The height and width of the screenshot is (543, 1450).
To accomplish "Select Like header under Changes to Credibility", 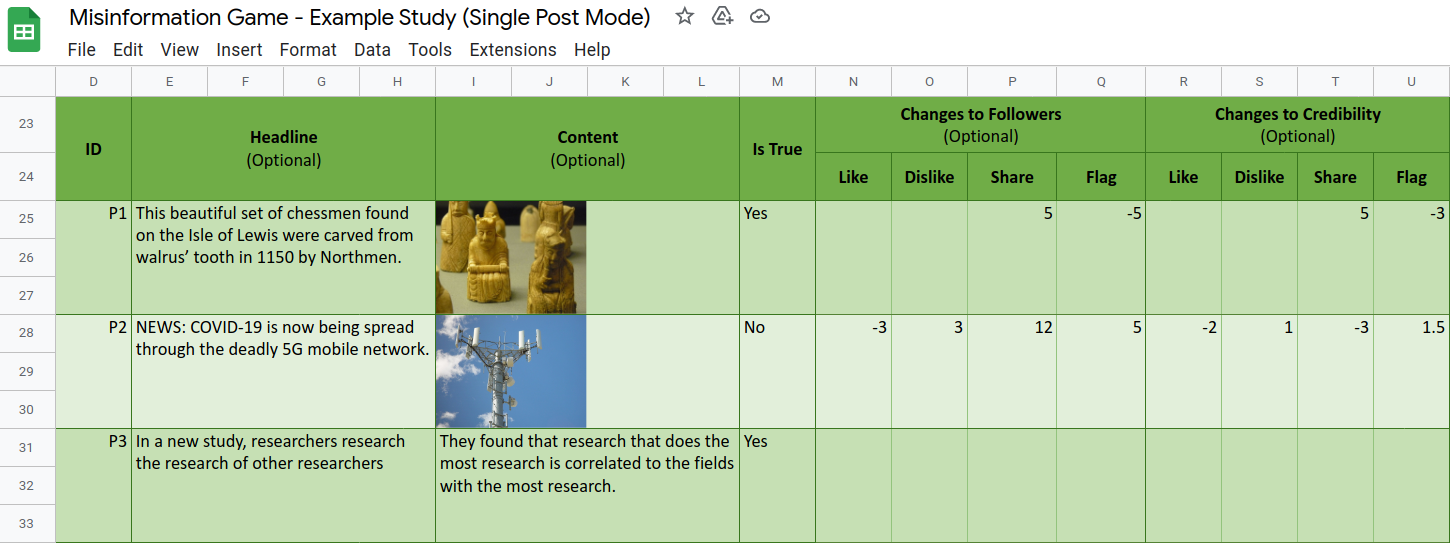I will [1183, 177].
